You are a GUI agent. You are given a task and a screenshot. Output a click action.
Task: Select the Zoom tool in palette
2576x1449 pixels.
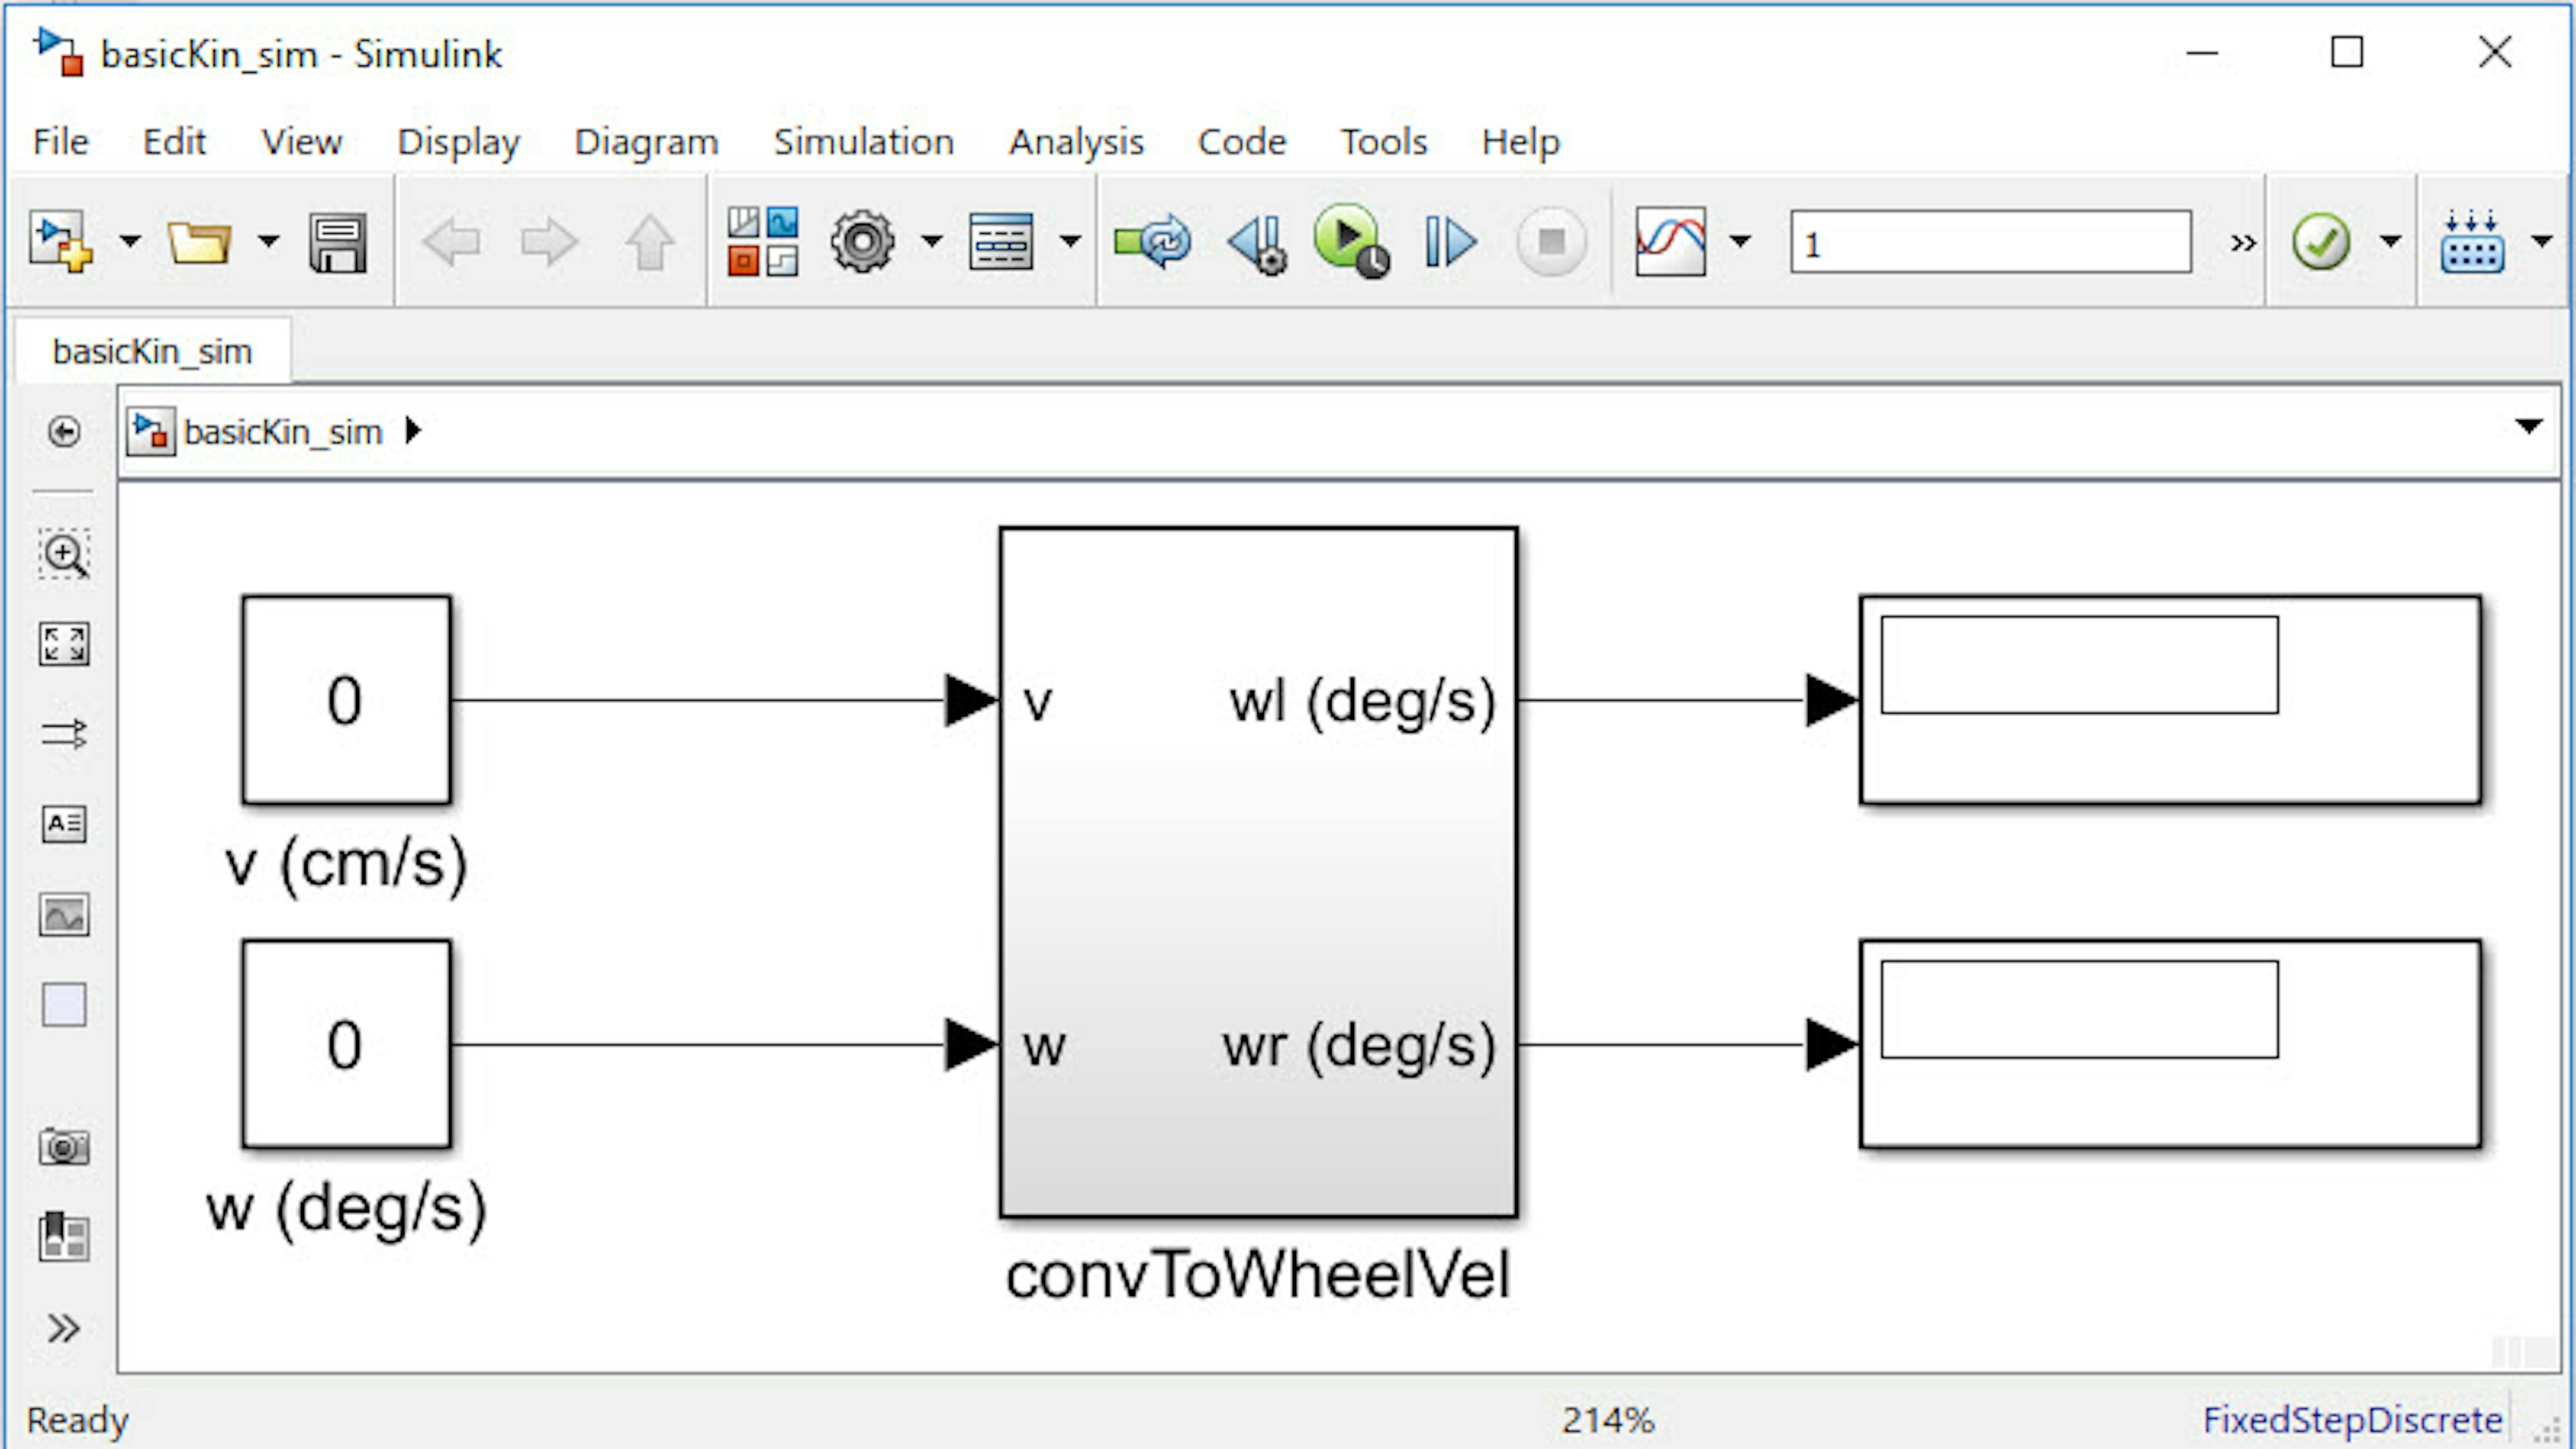click(x=64, y=554)
